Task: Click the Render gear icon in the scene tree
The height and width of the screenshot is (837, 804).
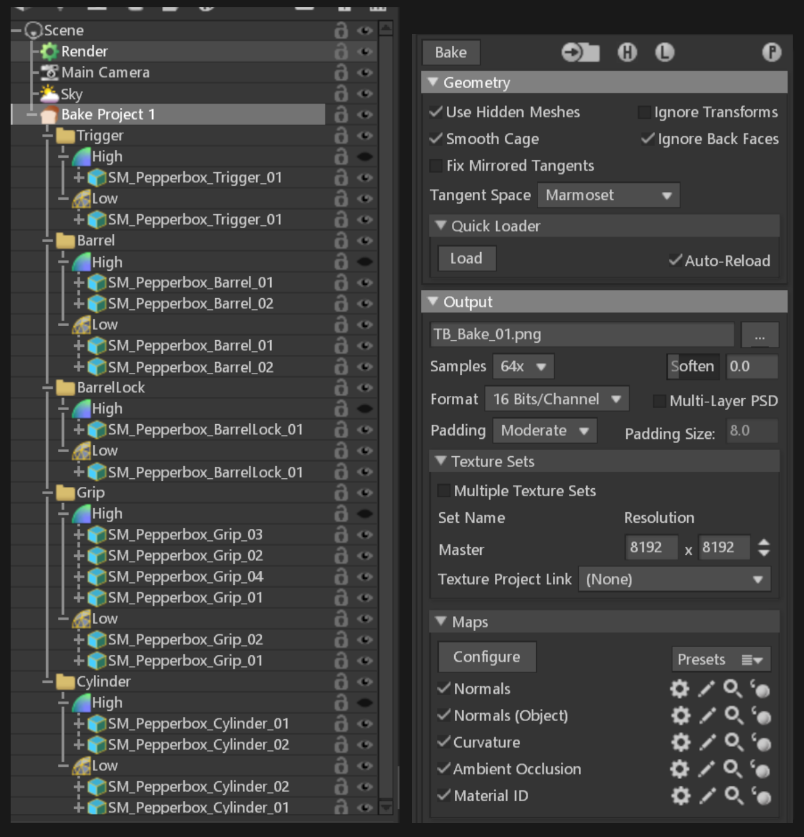Action: point(50,51)
